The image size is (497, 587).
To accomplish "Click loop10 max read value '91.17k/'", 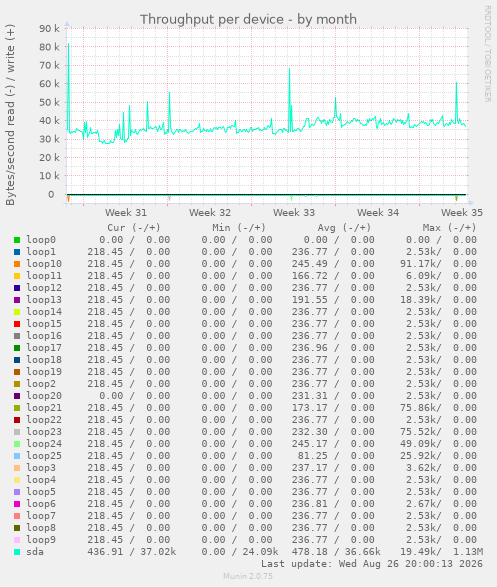I will 421,264.
